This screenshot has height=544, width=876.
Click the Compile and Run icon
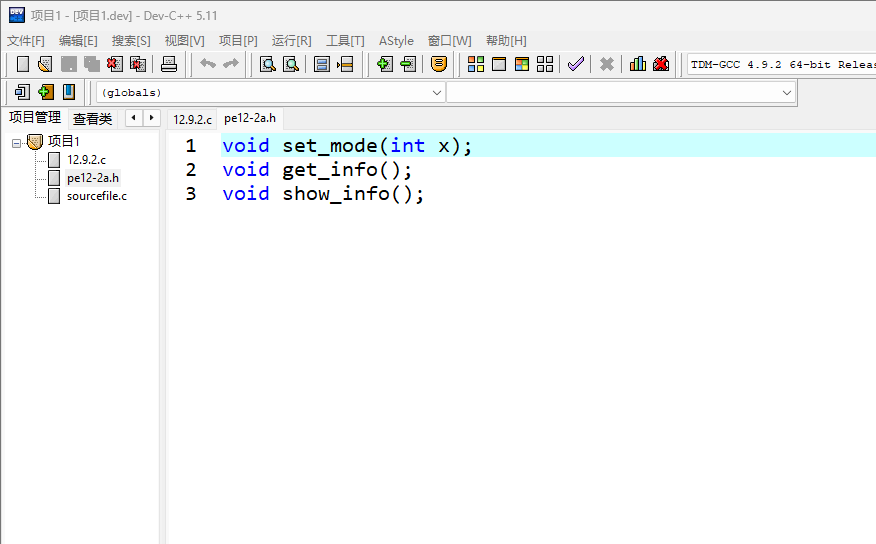pos(522,64)
